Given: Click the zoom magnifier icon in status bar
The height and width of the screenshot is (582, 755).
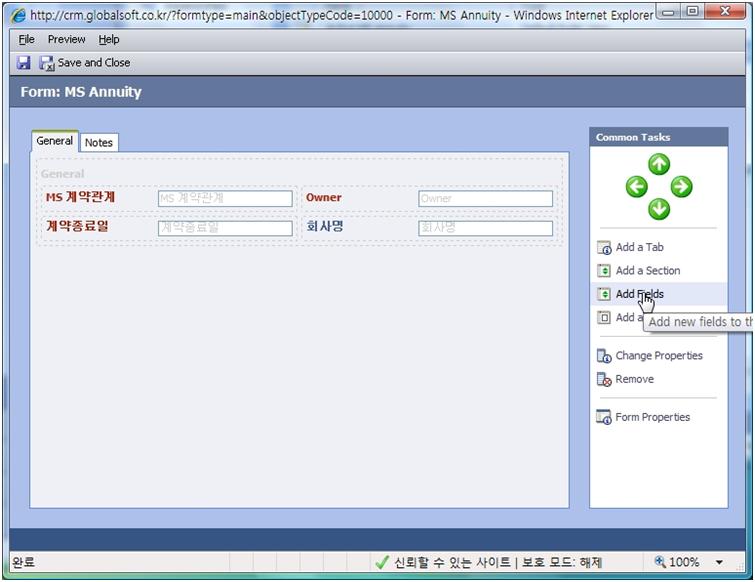Looking at the screenshot, I should click(660, 561).
